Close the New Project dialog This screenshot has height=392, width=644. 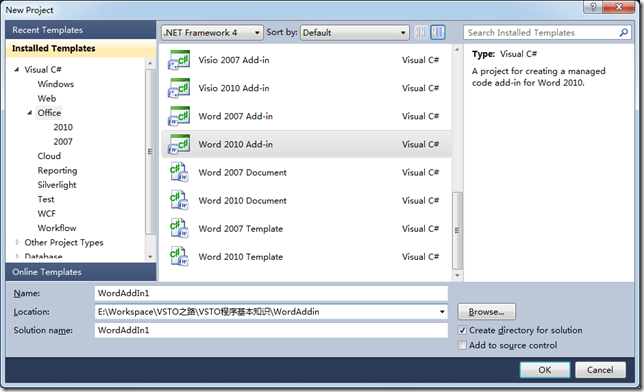619,7
